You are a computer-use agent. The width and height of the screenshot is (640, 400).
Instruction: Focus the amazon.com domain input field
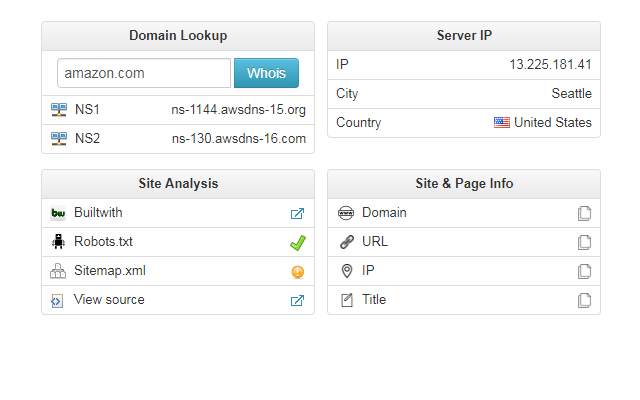pos(144,73)
